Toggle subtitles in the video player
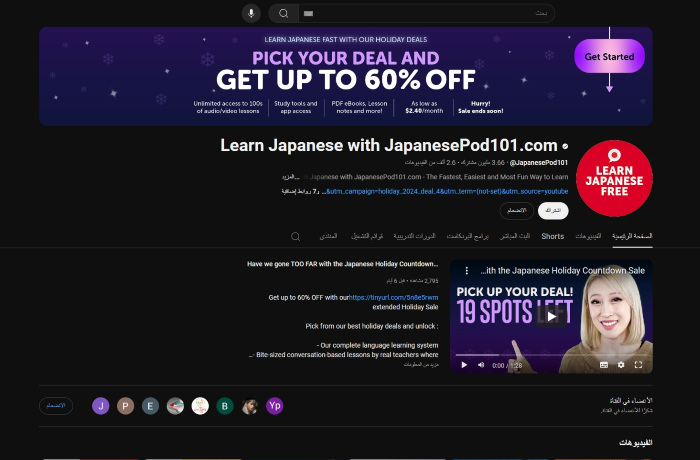This screenshot has width=700, height=460. [x=604, y=365]
